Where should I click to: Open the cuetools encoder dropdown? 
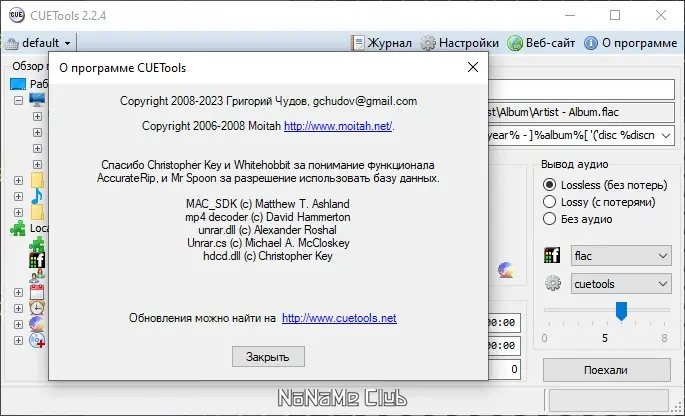tap(621, 284)
